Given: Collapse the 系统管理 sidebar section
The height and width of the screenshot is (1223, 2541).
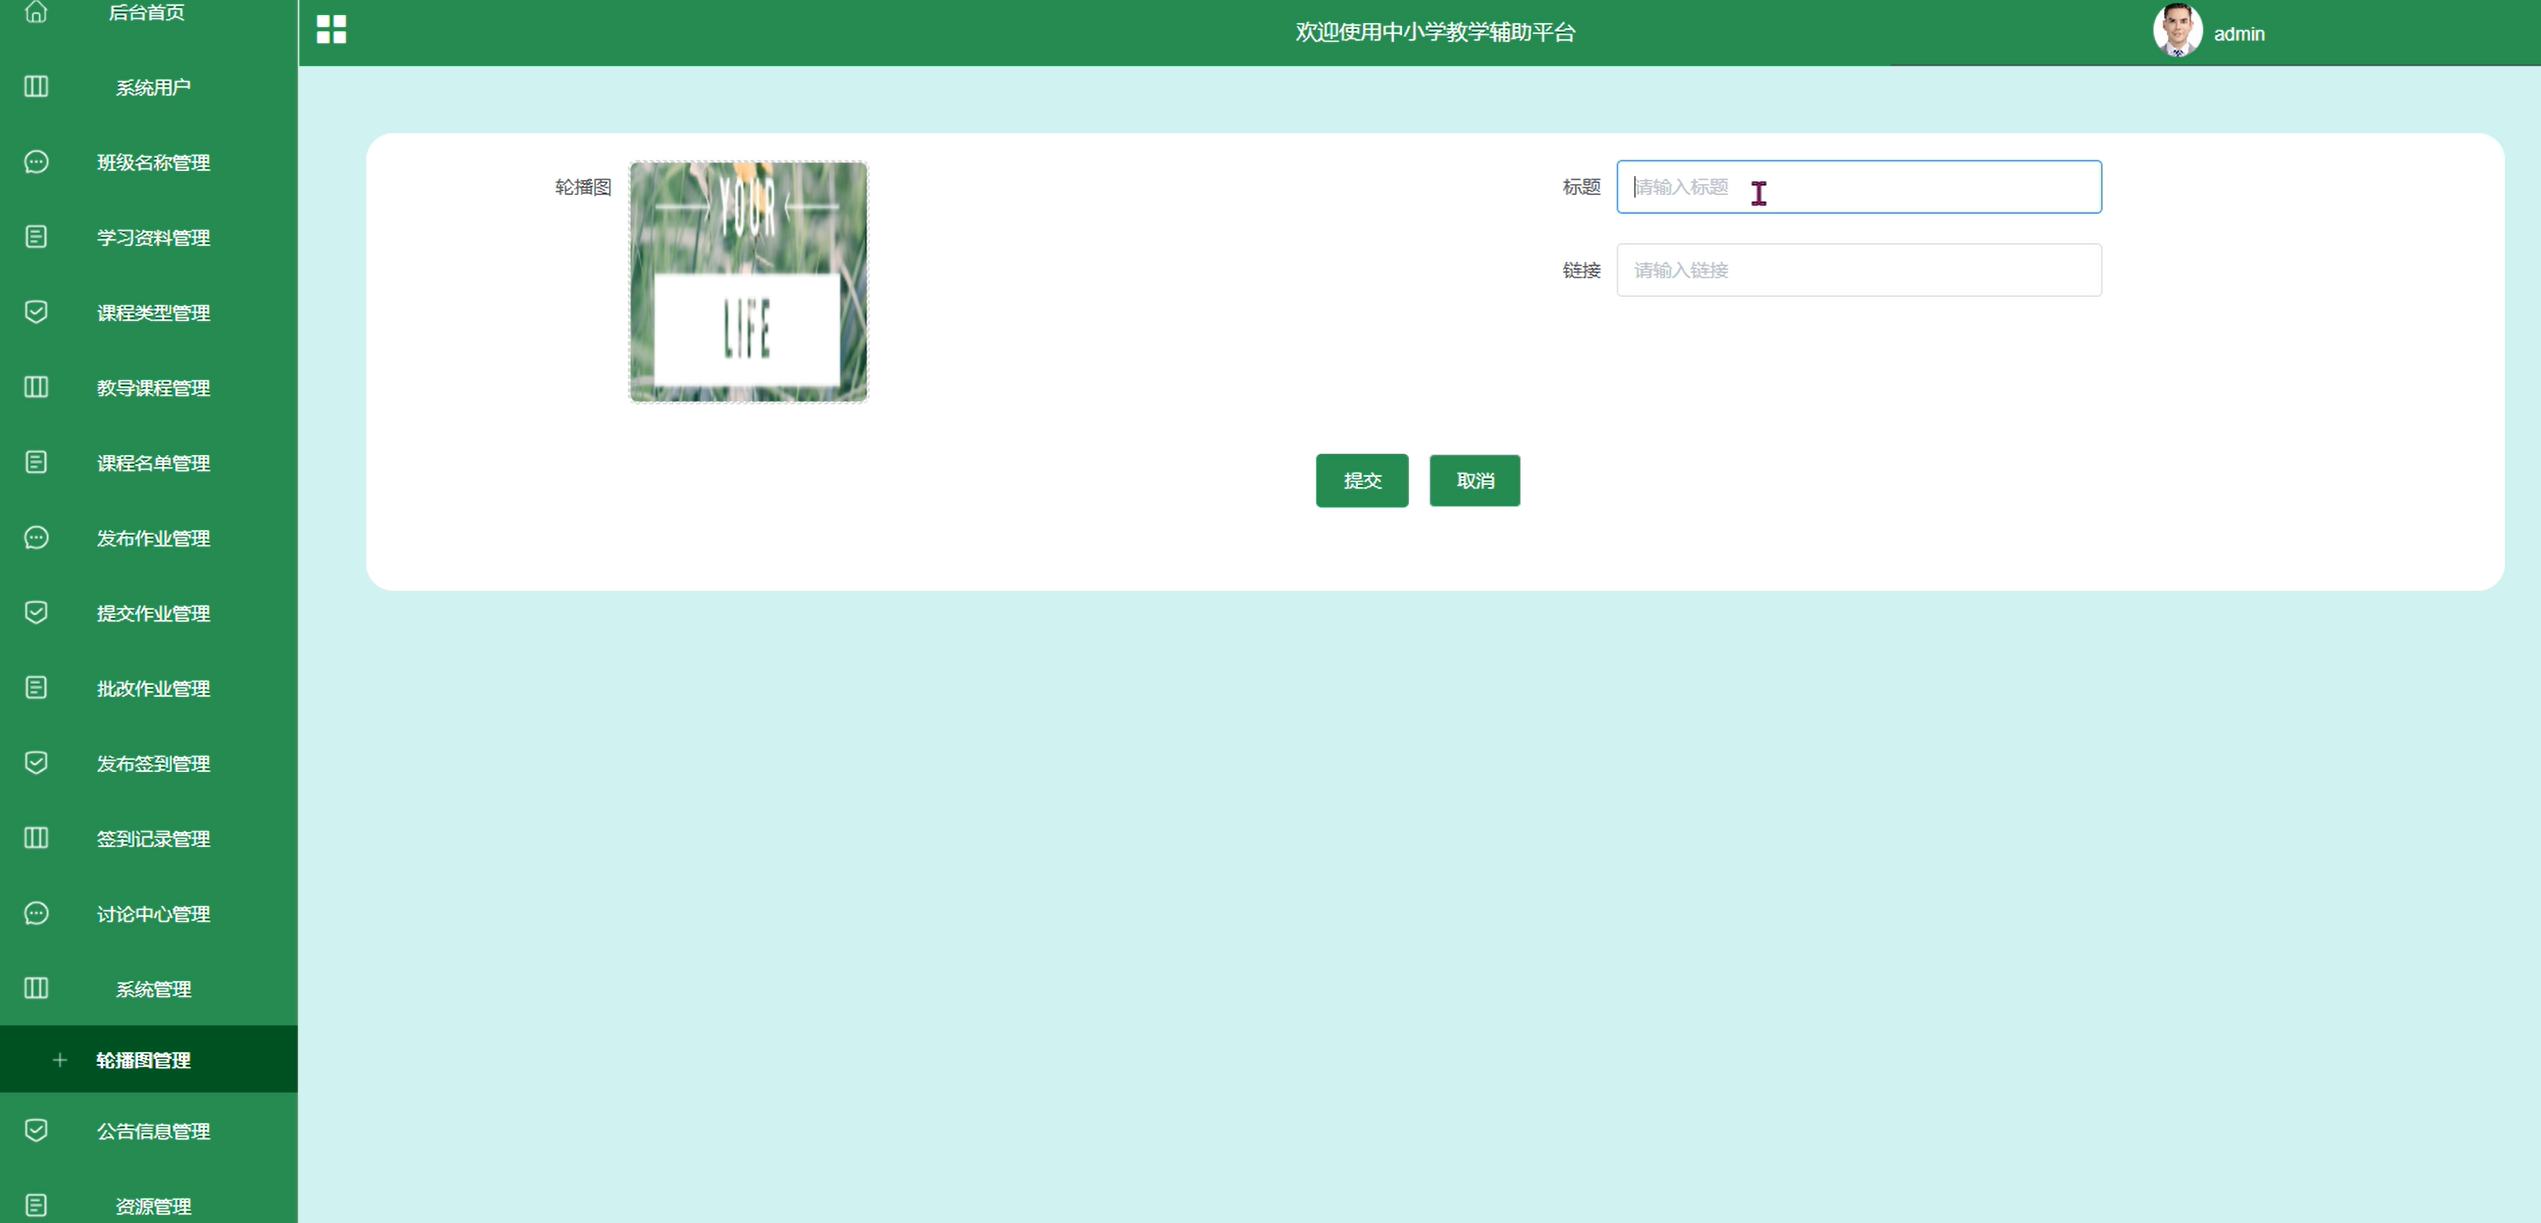Looking at the screenshot, I should 152,989.
